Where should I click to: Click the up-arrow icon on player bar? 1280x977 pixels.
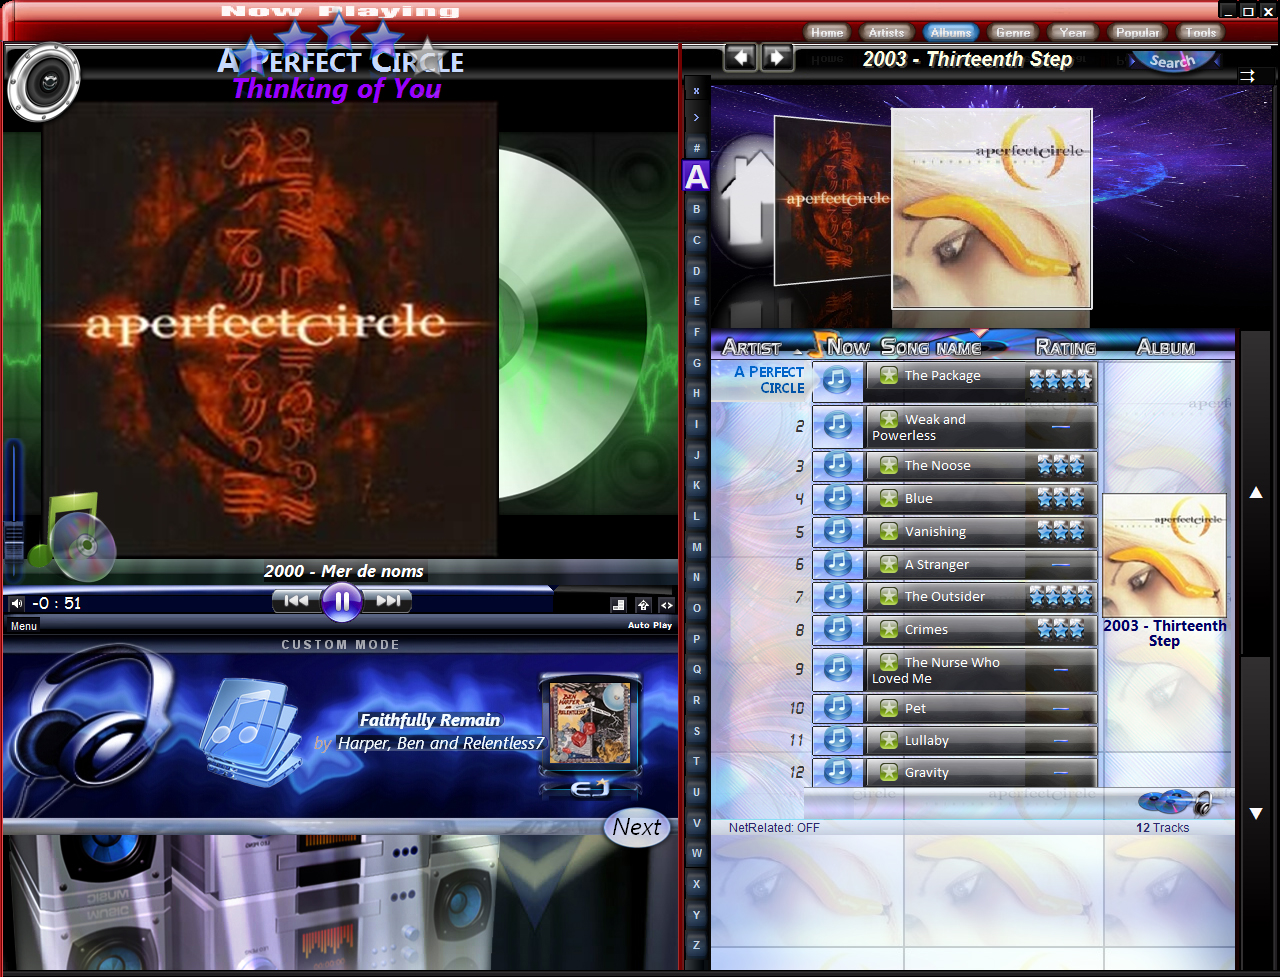(643, 605)
